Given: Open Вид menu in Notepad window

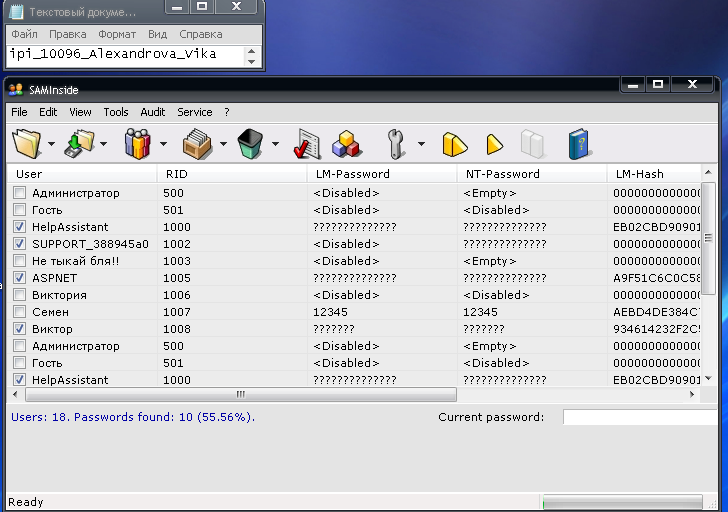Looking at the screenshot, I should pos(157,34).
